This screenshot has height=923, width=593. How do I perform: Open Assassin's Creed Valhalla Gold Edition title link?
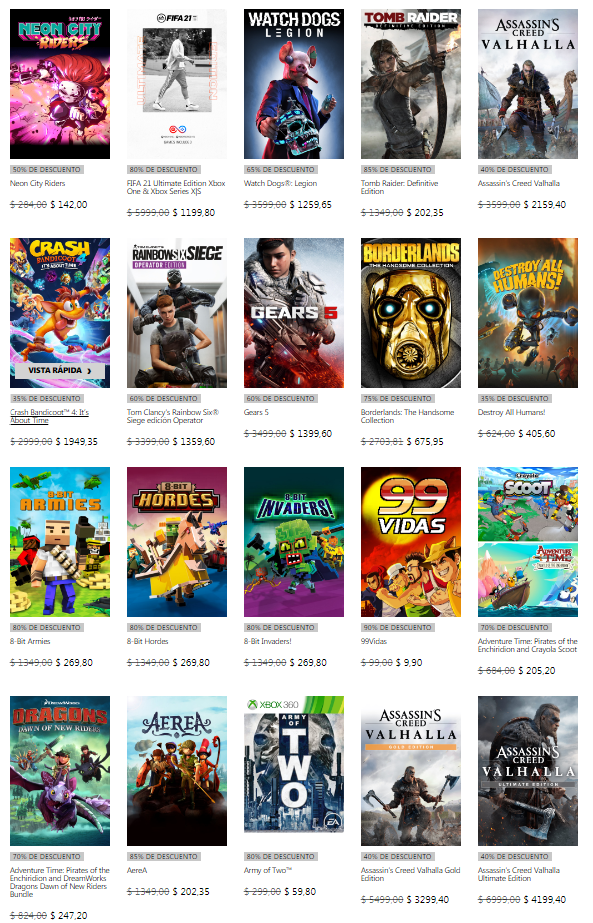(x=410, y=874)
